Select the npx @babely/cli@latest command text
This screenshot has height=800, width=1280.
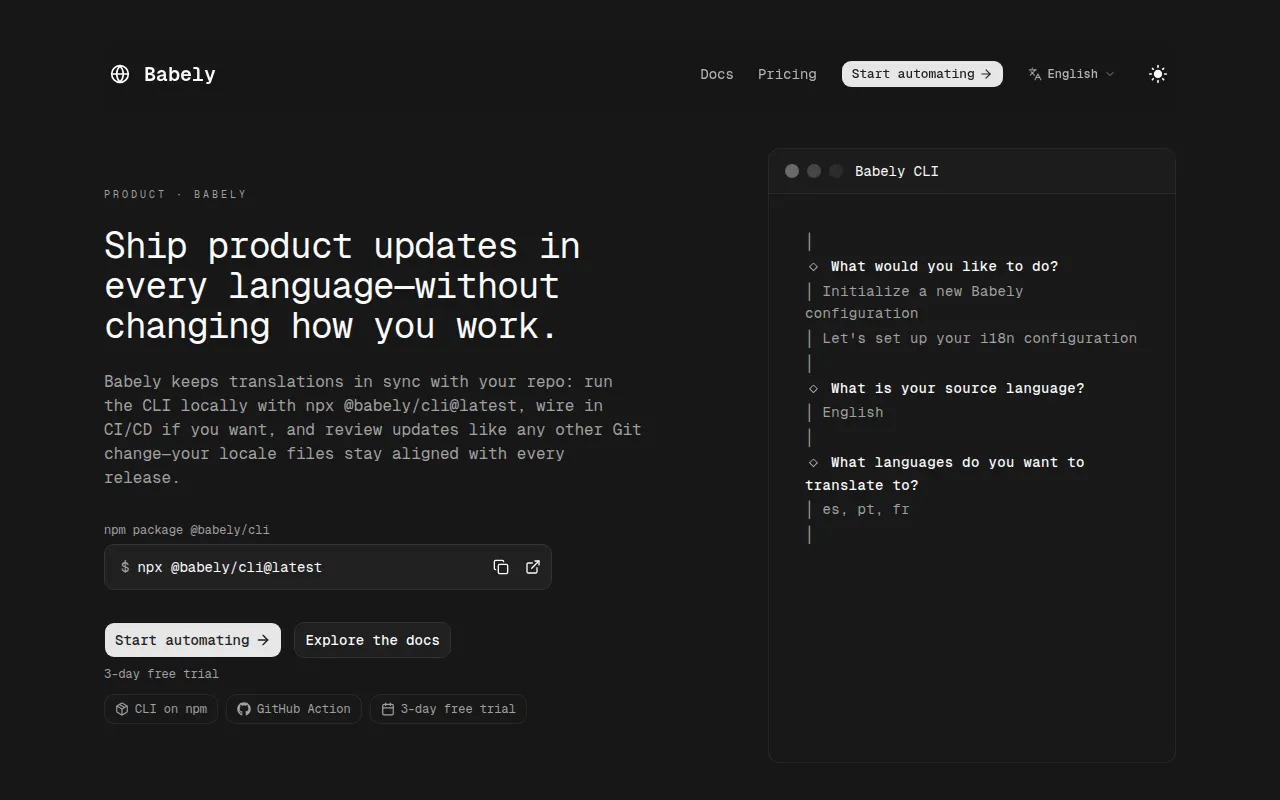(x=230, y=567)
